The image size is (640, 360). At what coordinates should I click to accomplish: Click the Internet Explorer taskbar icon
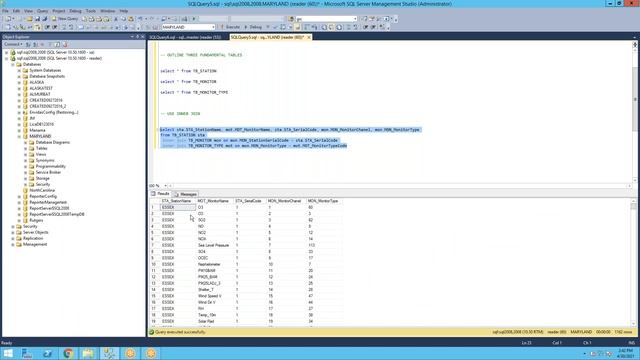[x=47, y=353]
